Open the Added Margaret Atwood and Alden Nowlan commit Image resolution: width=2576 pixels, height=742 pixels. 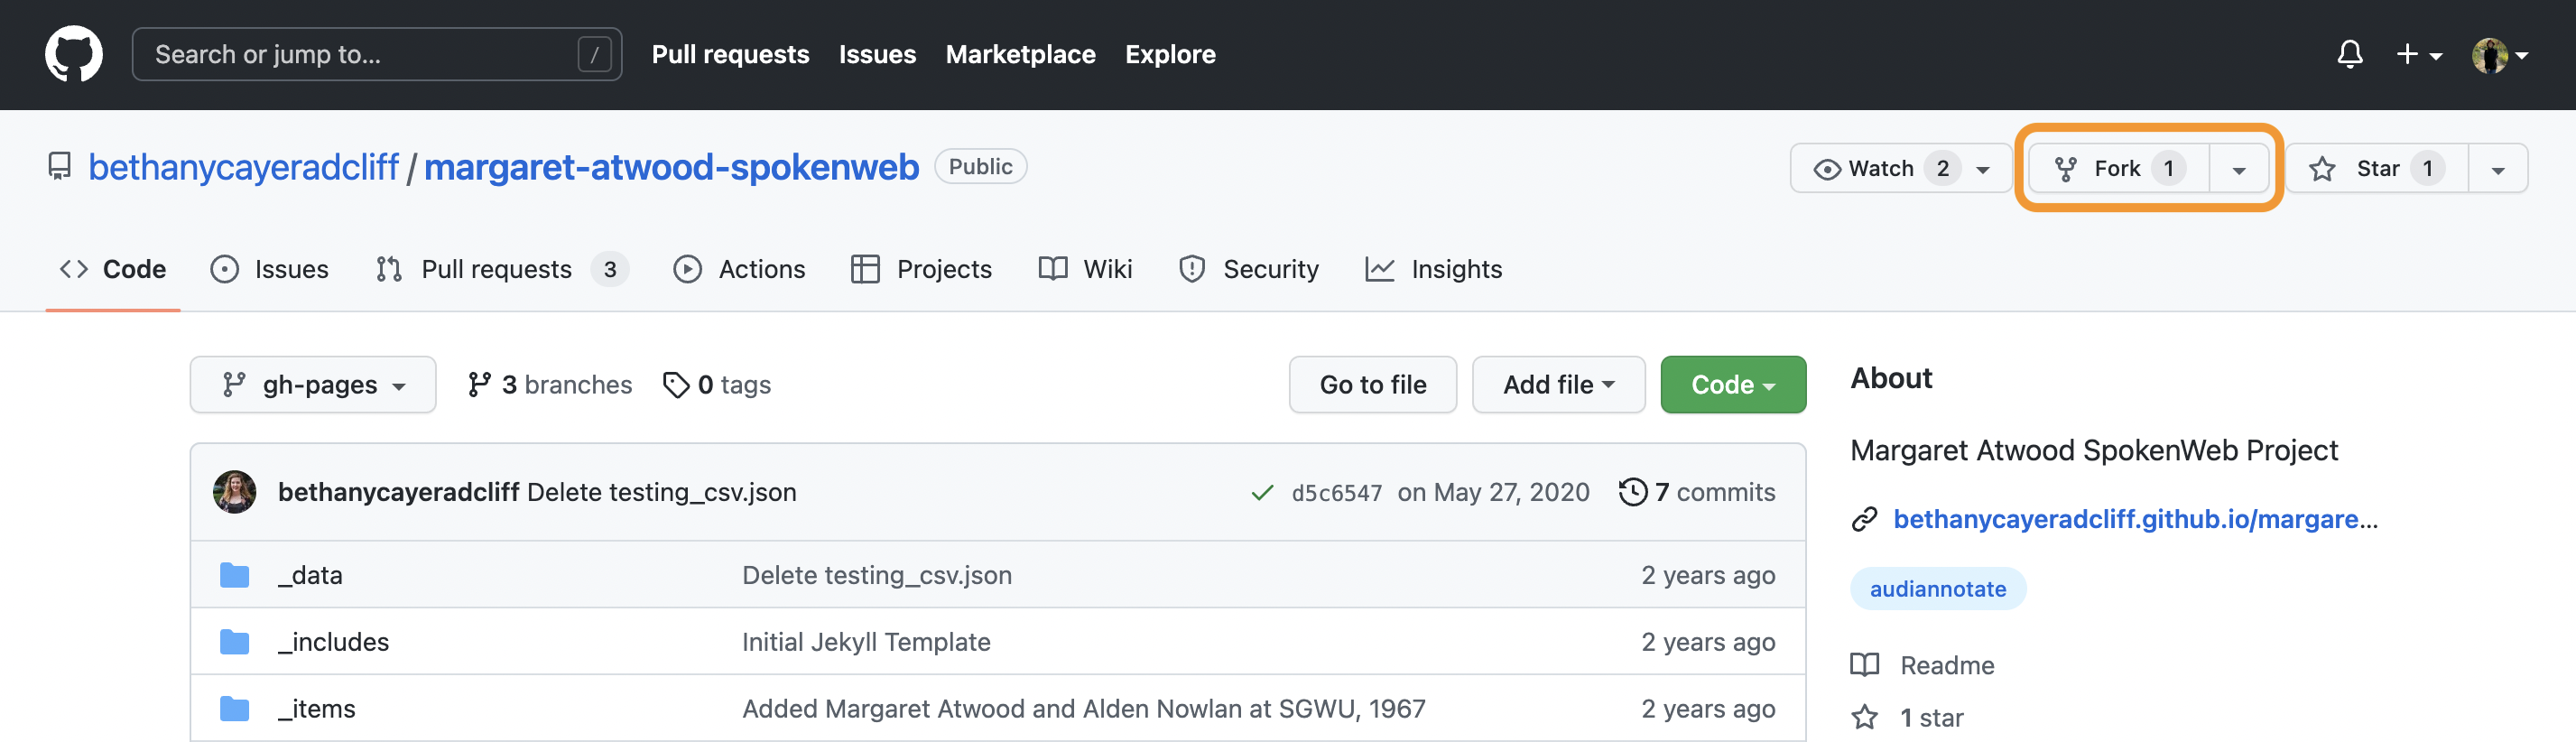[1083, 709]
